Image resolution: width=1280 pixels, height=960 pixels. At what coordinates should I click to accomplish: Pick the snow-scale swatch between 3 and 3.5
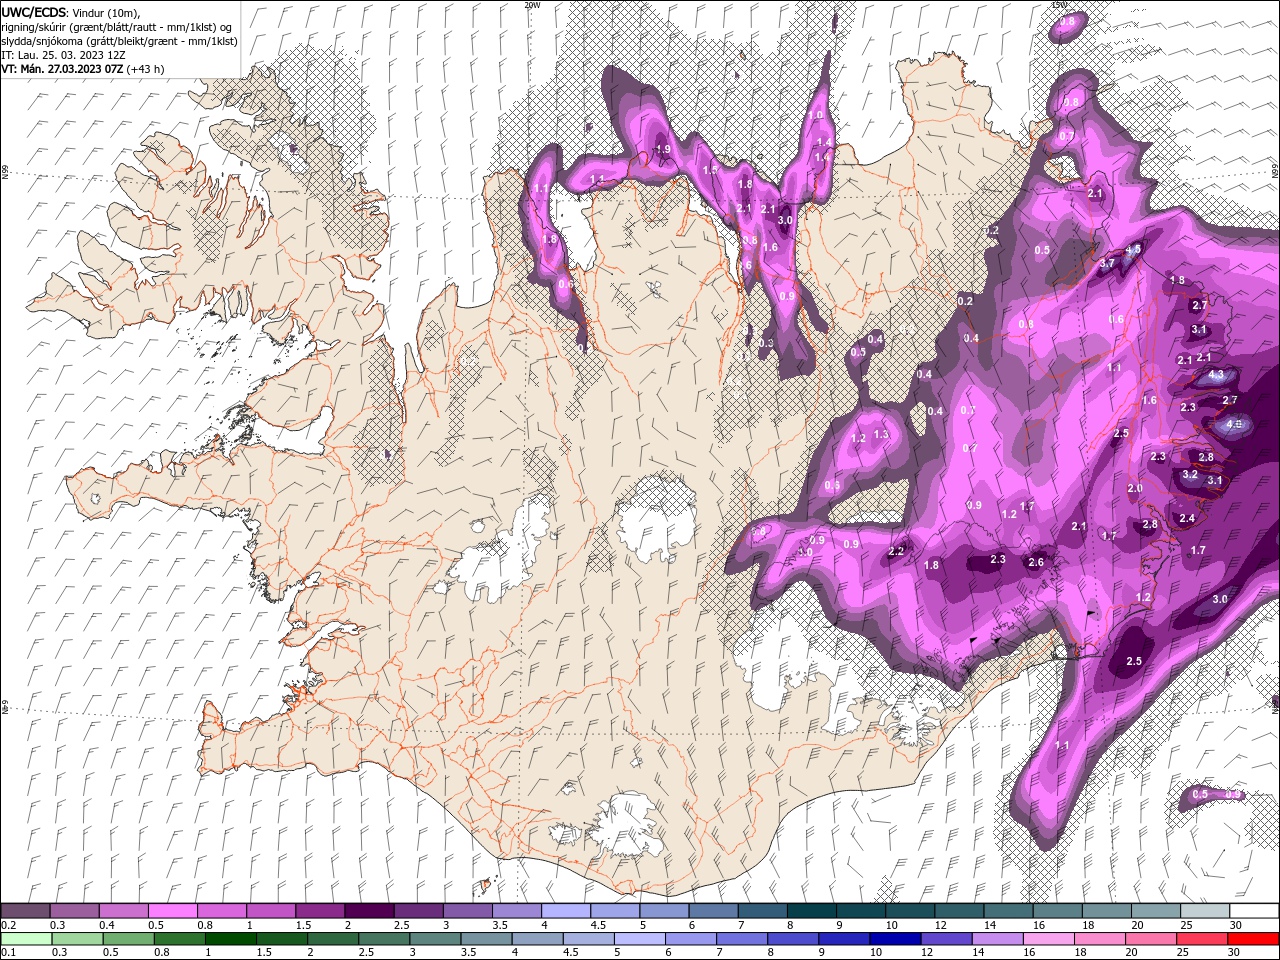[467, 911]
